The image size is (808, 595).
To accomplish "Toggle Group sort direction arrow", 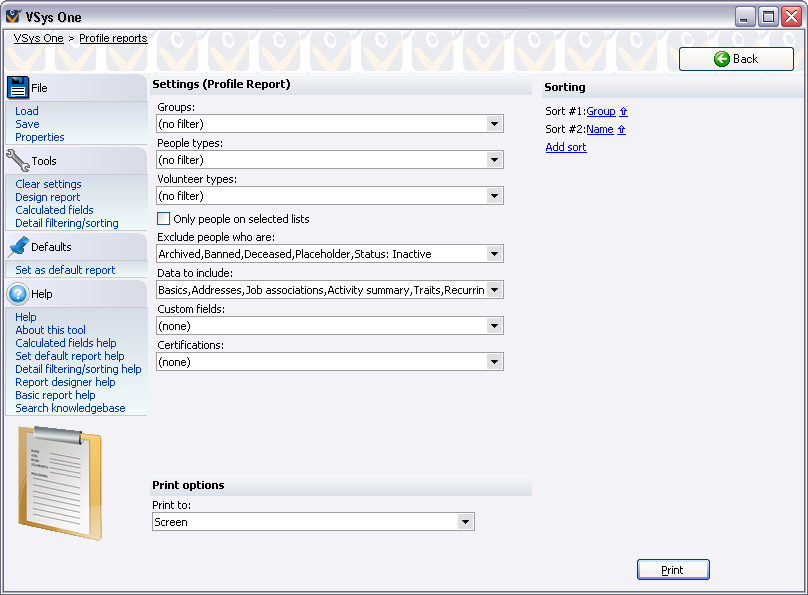I will click(623, 112).
